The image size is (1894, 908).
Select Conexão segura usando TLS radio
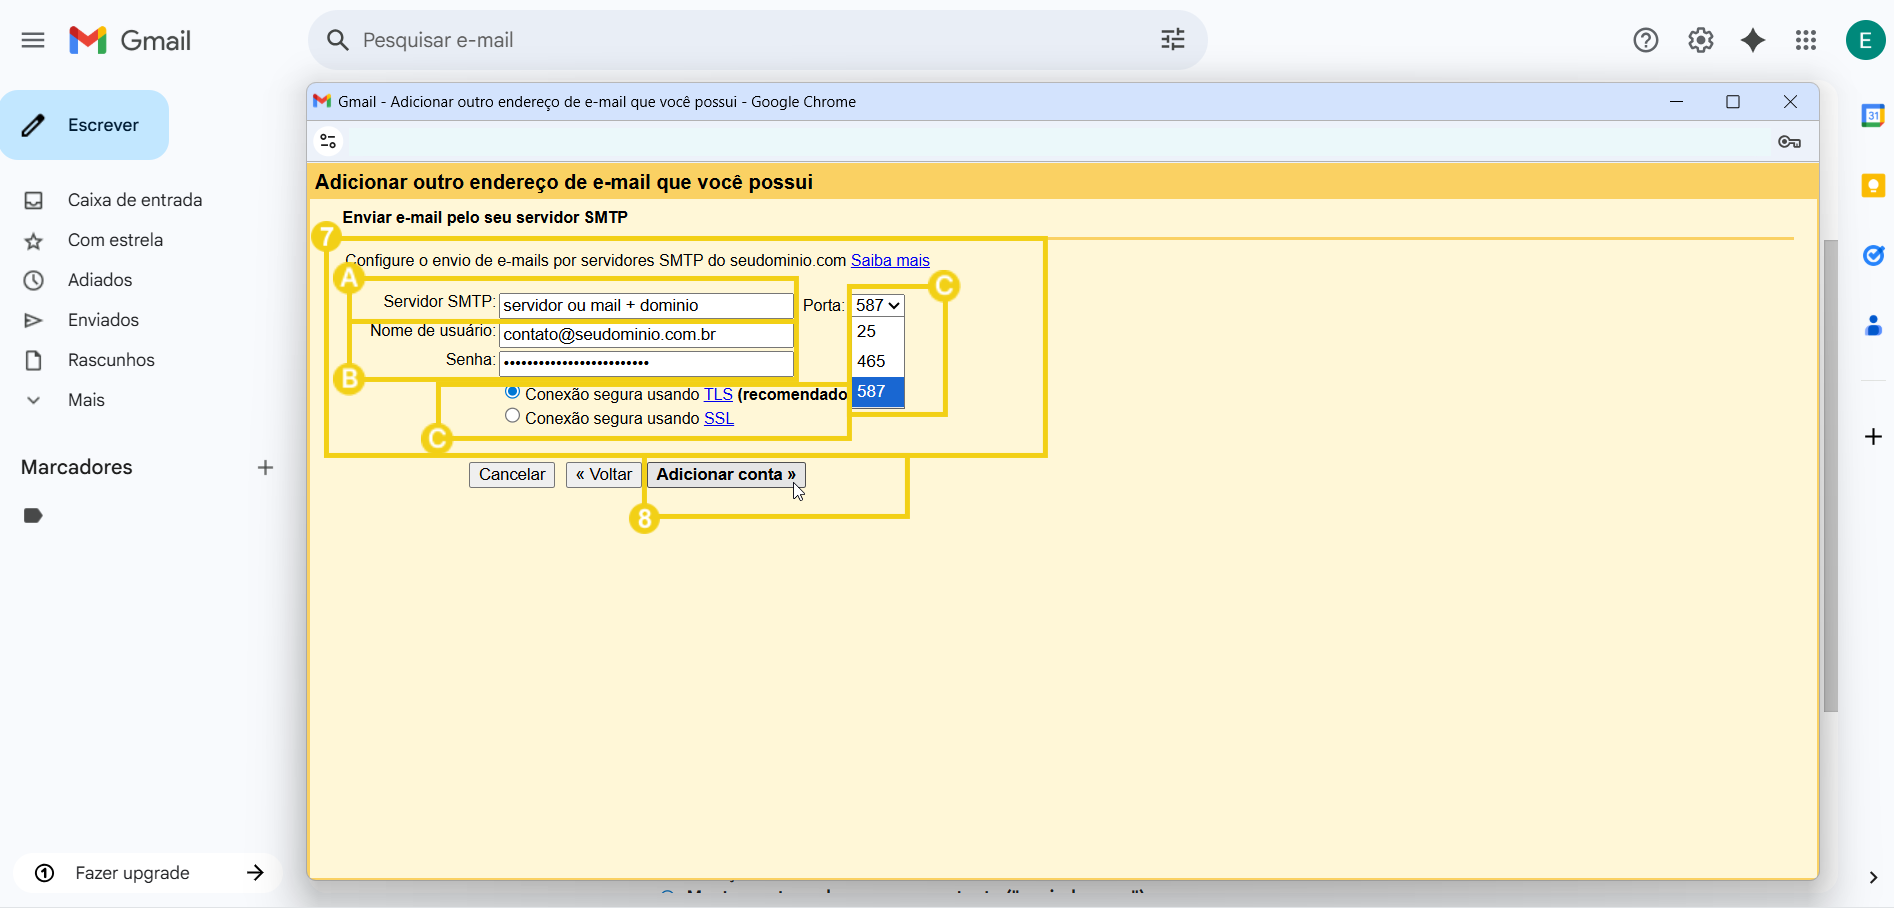512,392
